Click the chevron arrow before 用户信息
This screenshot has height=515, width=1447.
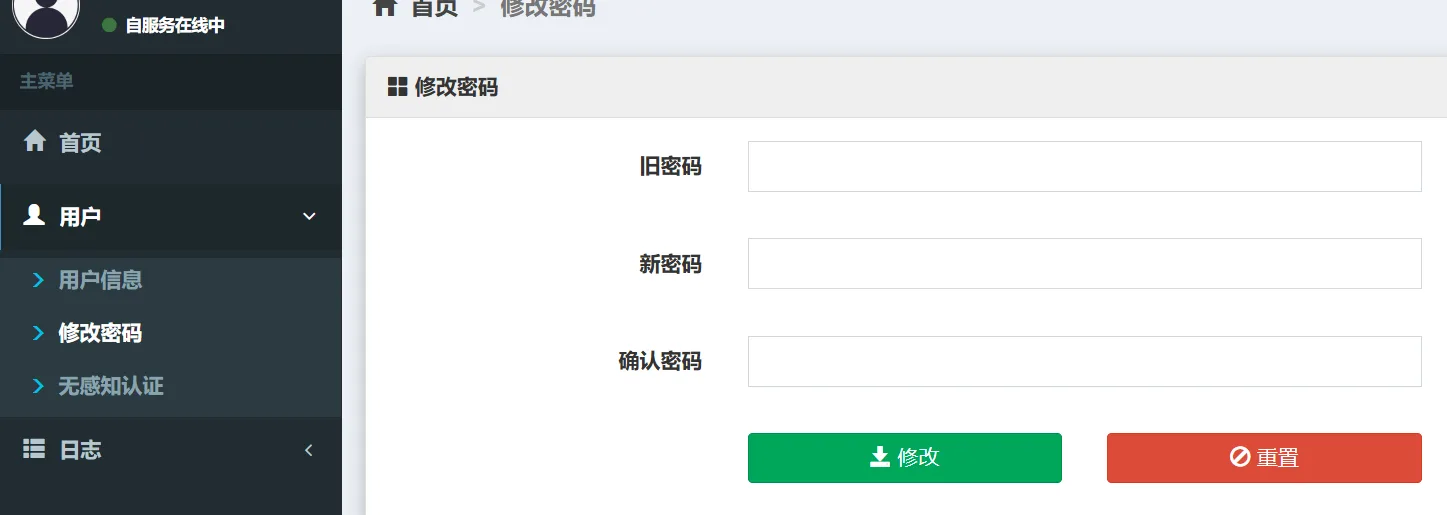38,280
